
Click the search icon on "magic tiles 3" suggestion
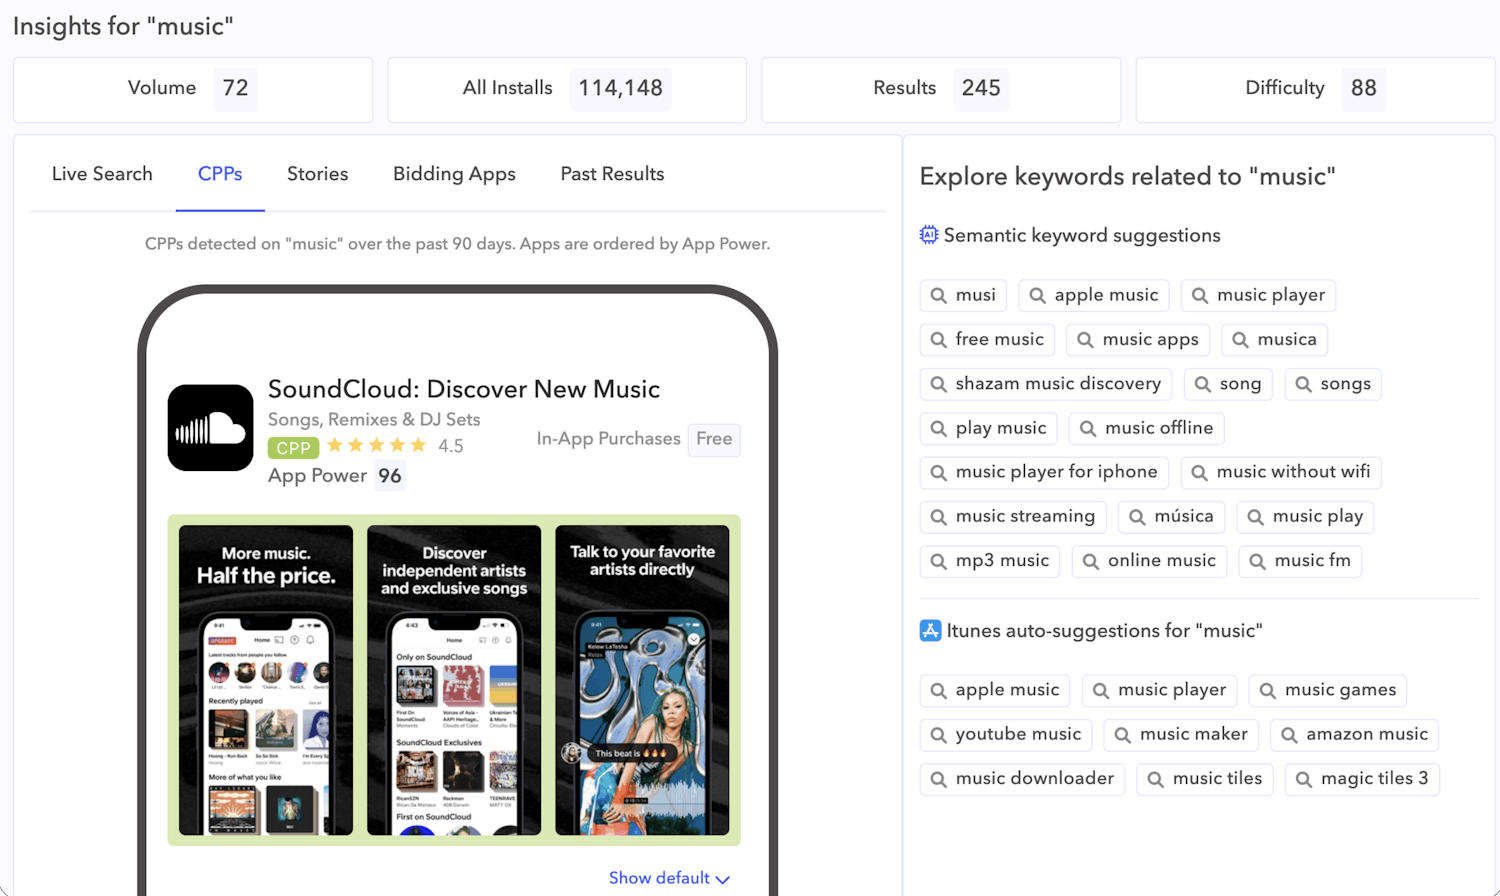point(1304,779)
